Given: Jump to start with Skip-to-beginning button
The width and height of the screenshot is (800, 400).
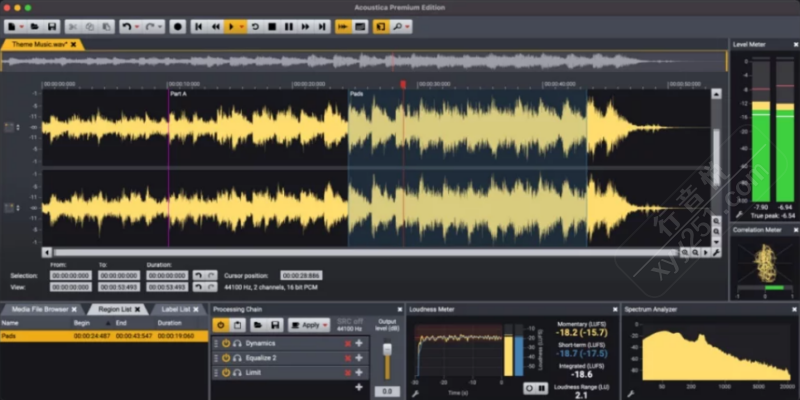Looking at the screenshot, I should point(199,27).
